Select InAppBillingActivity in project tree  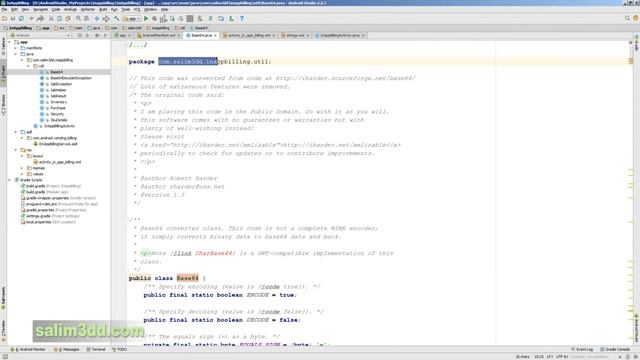[59, 126]
